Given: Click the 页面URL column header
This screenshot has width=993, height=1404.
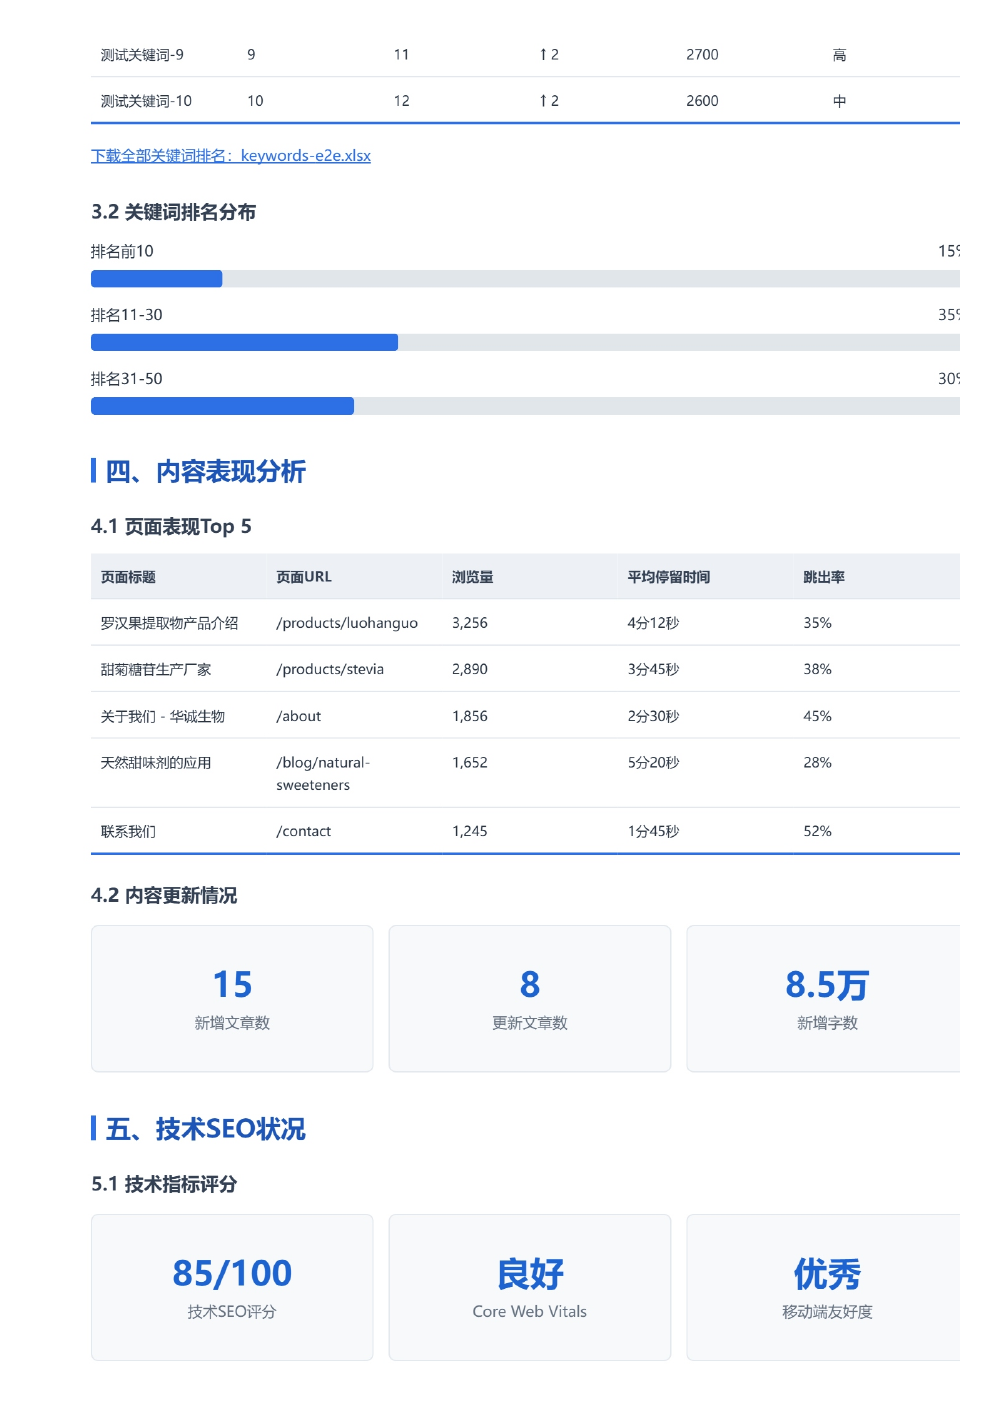Looking at the screenshot, I should (304, 577).
